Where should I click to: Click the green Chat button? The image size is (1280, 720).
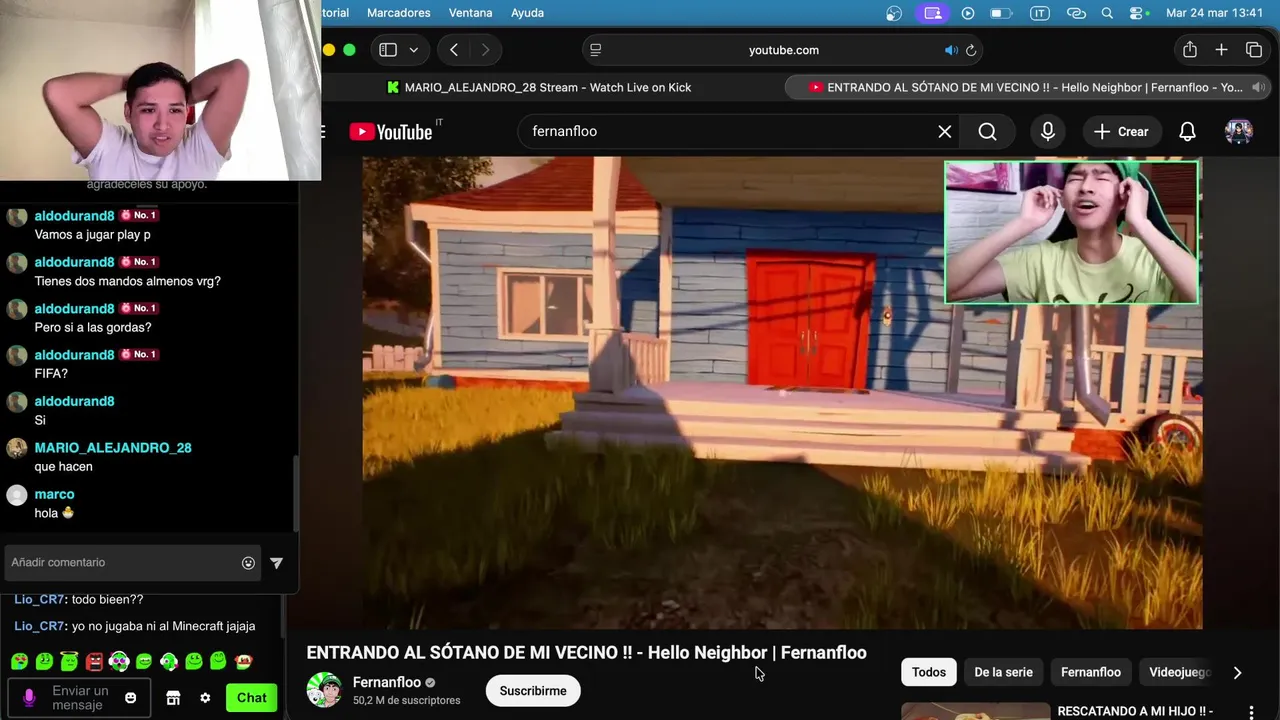coord(251,698)
